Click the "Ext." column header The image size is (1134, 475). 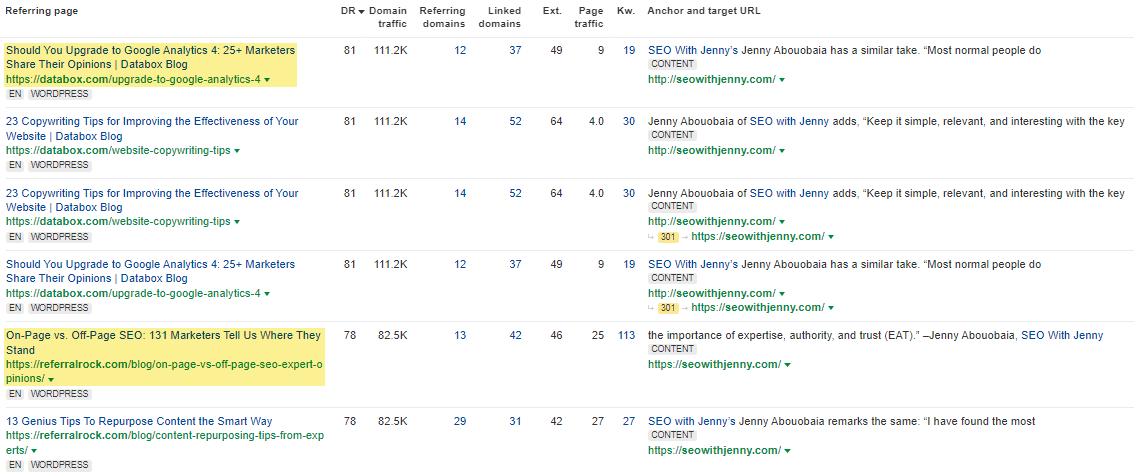pyautogui.click(x=552, y=10)
